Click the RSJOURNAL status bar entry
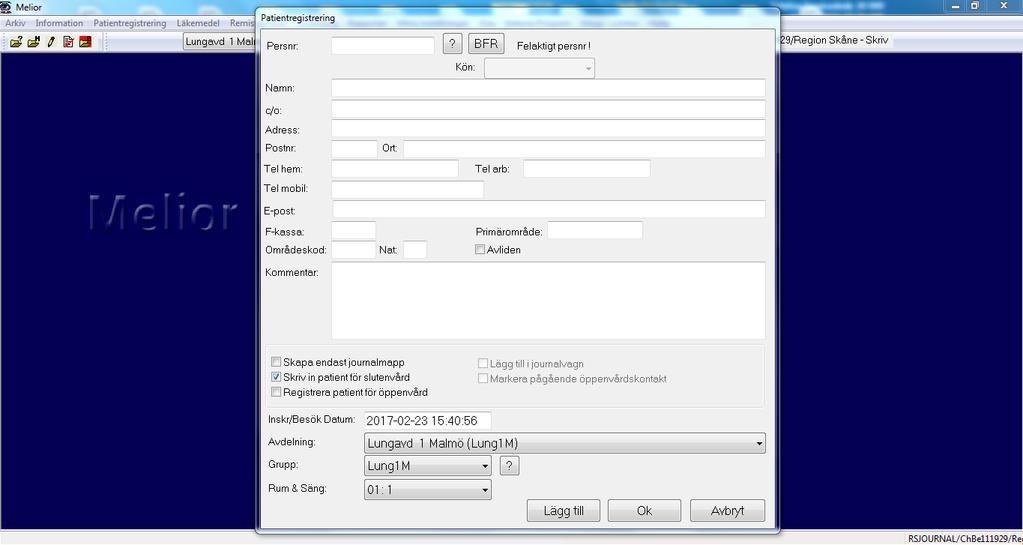This screenshot has width=1023, height=545. pos(964,538)
